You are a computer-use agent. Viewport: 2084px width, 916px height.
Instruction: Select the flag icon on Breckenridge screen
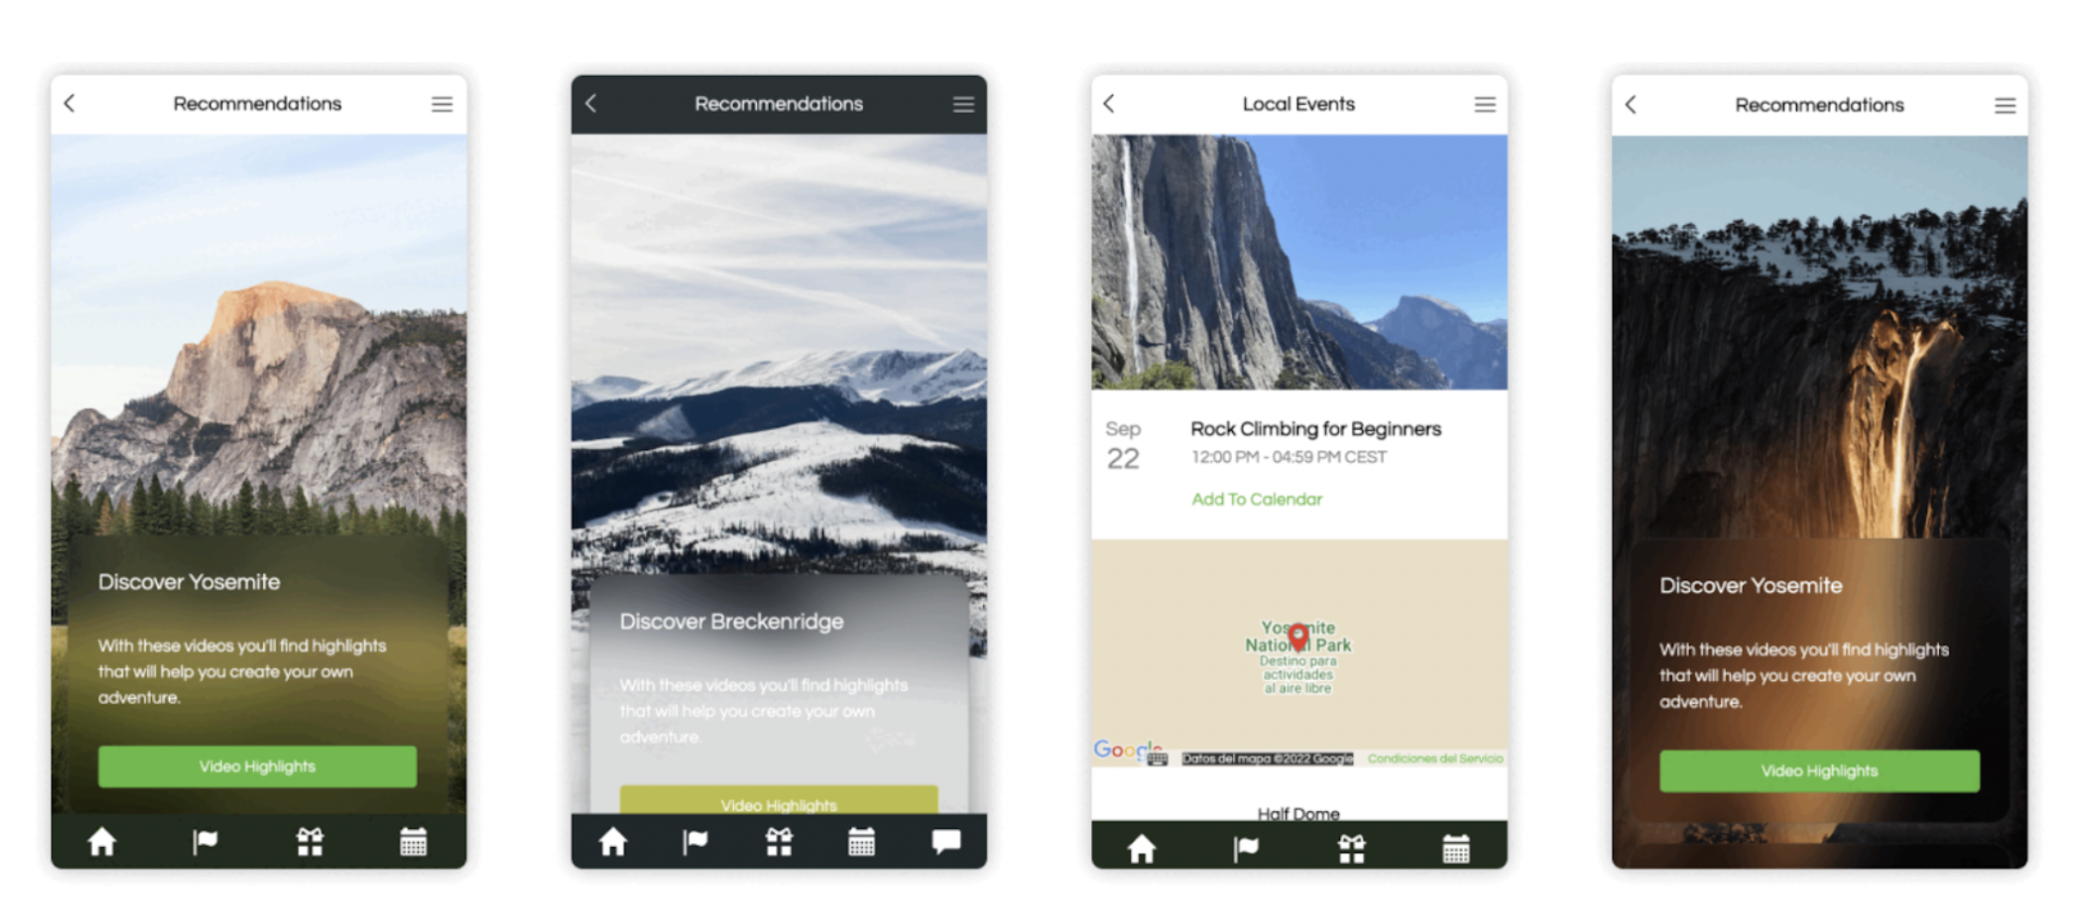(695, 842)
